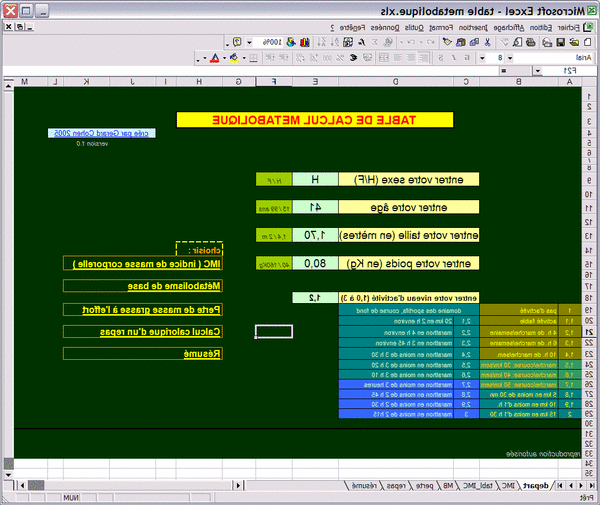Apply the Currency style icon
600x505 pixels.
point(367,58)
